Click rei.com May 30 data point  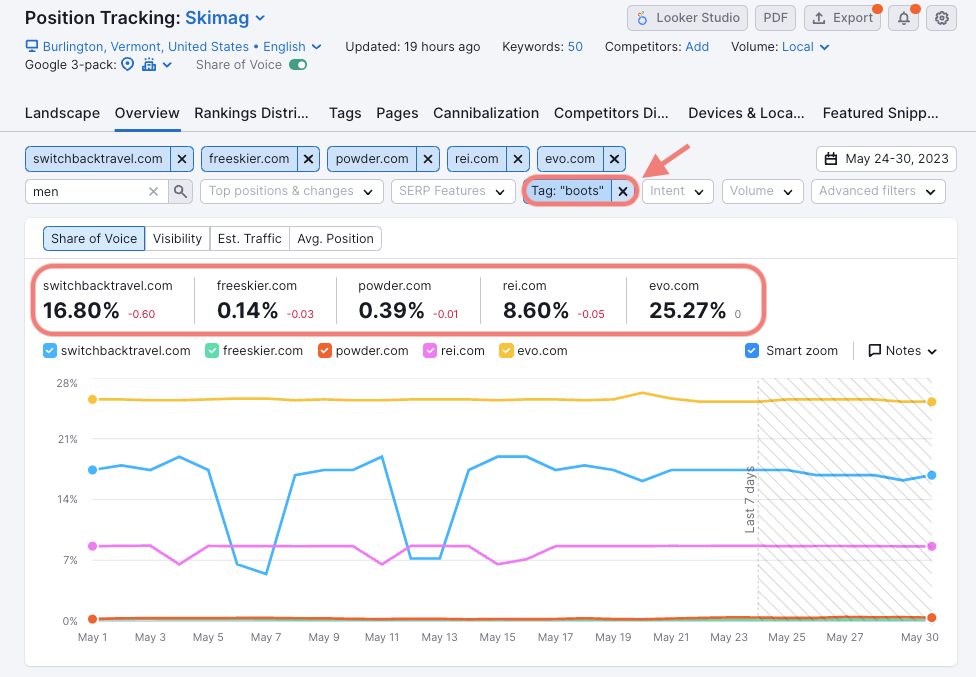pyautogui.click(x=931, y=546)
